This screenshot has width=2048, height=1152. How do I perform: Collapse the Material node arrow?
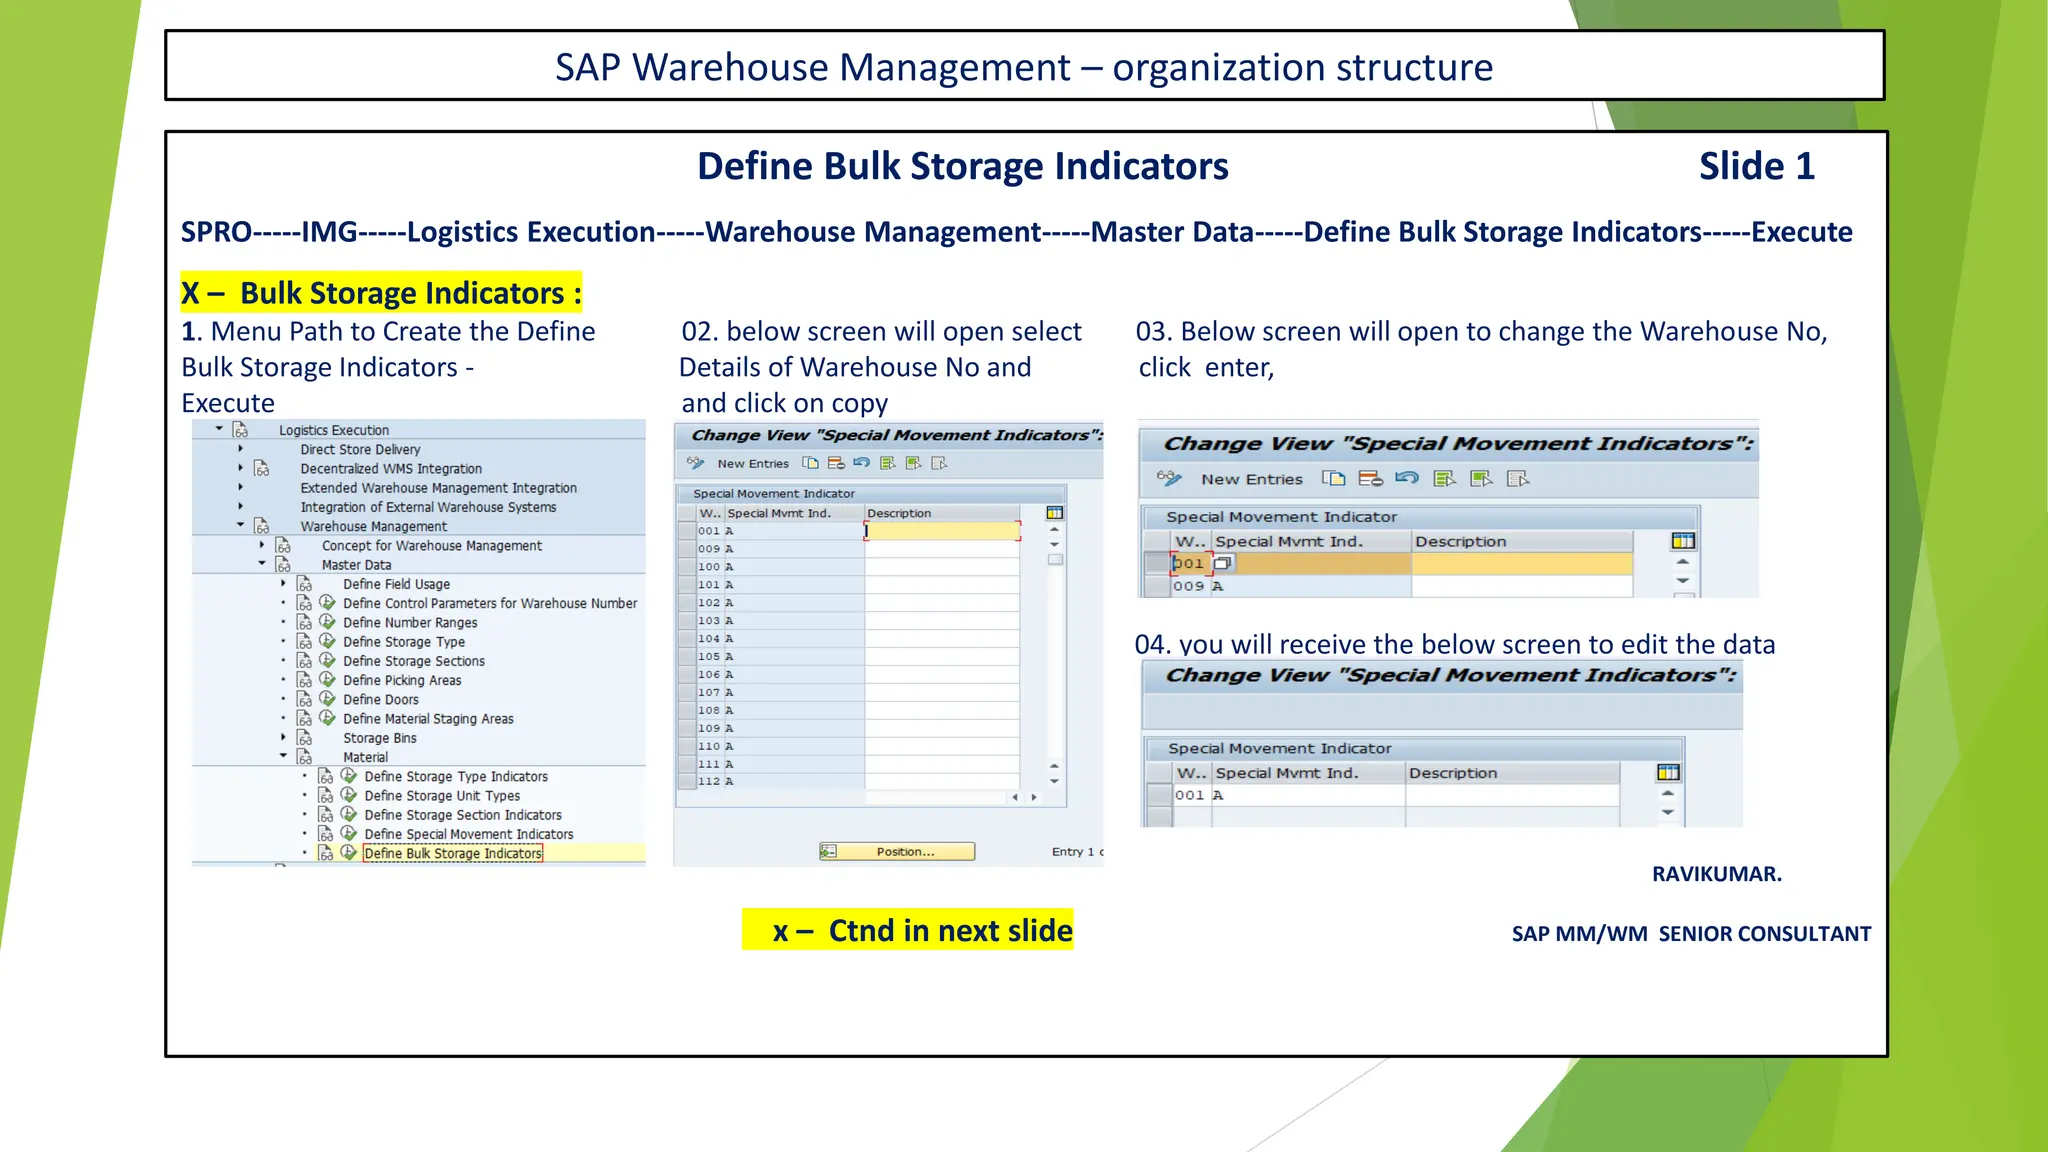(x=283, y=756)
